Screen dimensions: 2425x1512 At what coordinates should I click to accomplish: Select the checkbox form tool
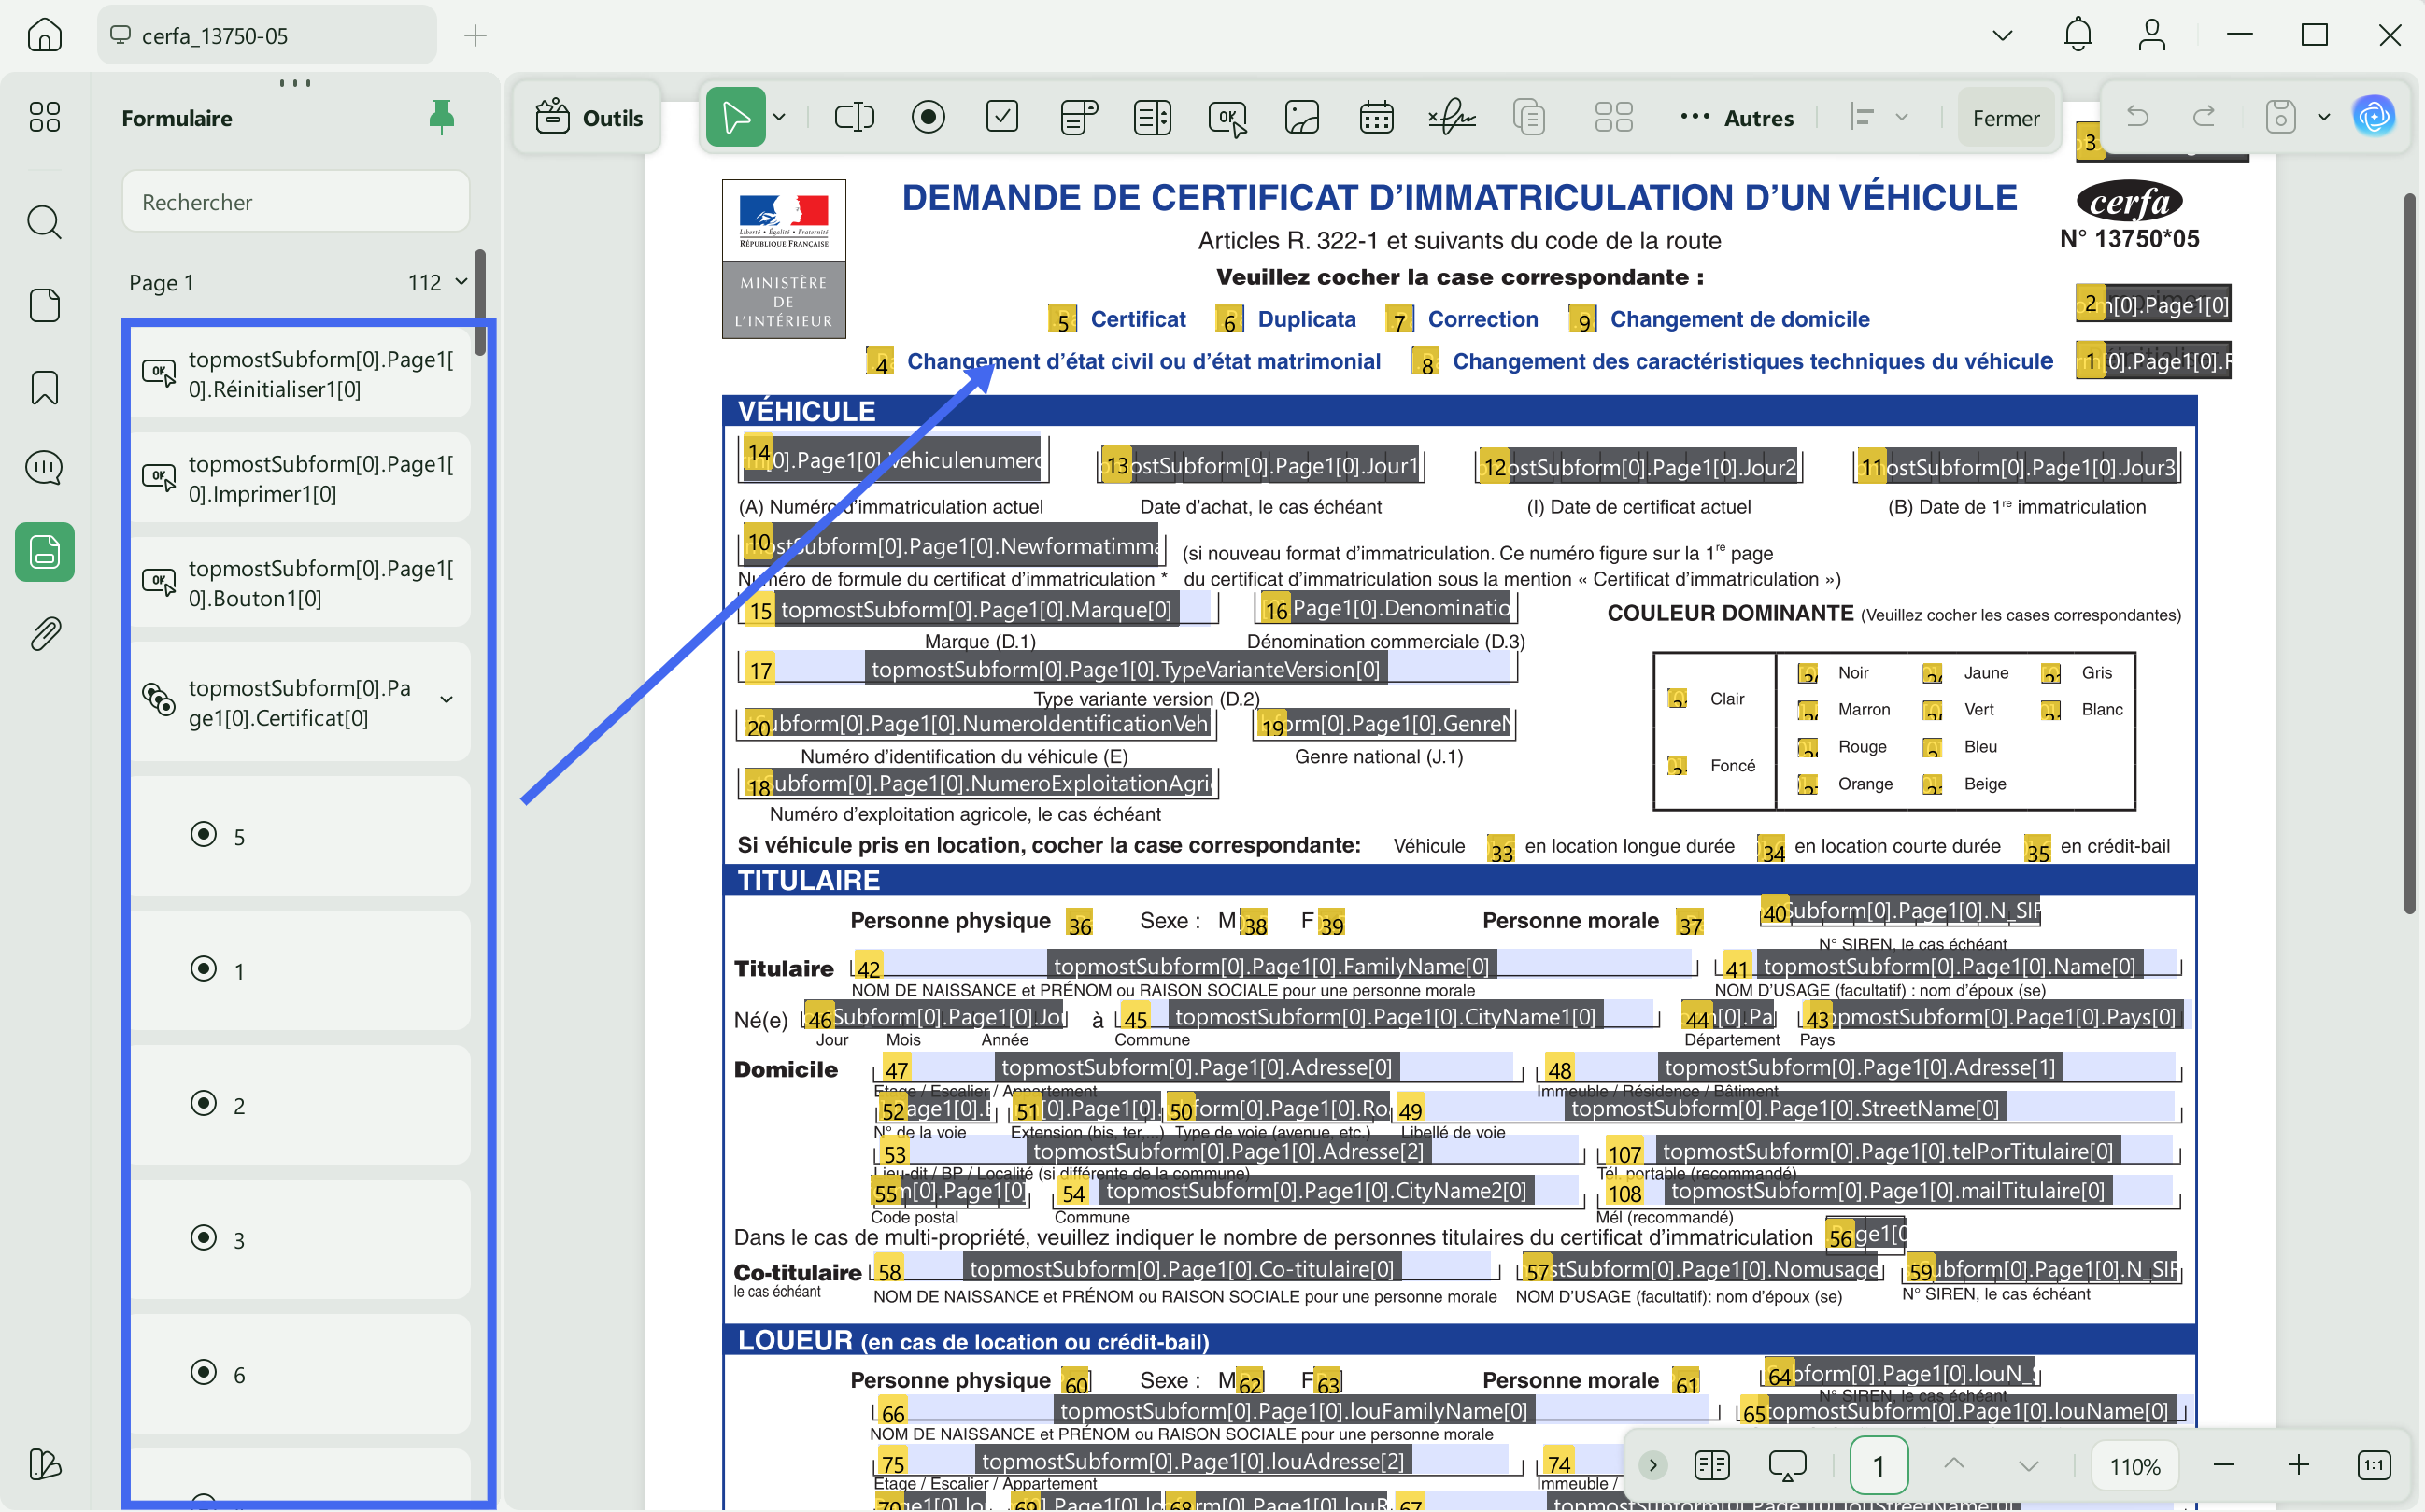tap(1002, 118)
